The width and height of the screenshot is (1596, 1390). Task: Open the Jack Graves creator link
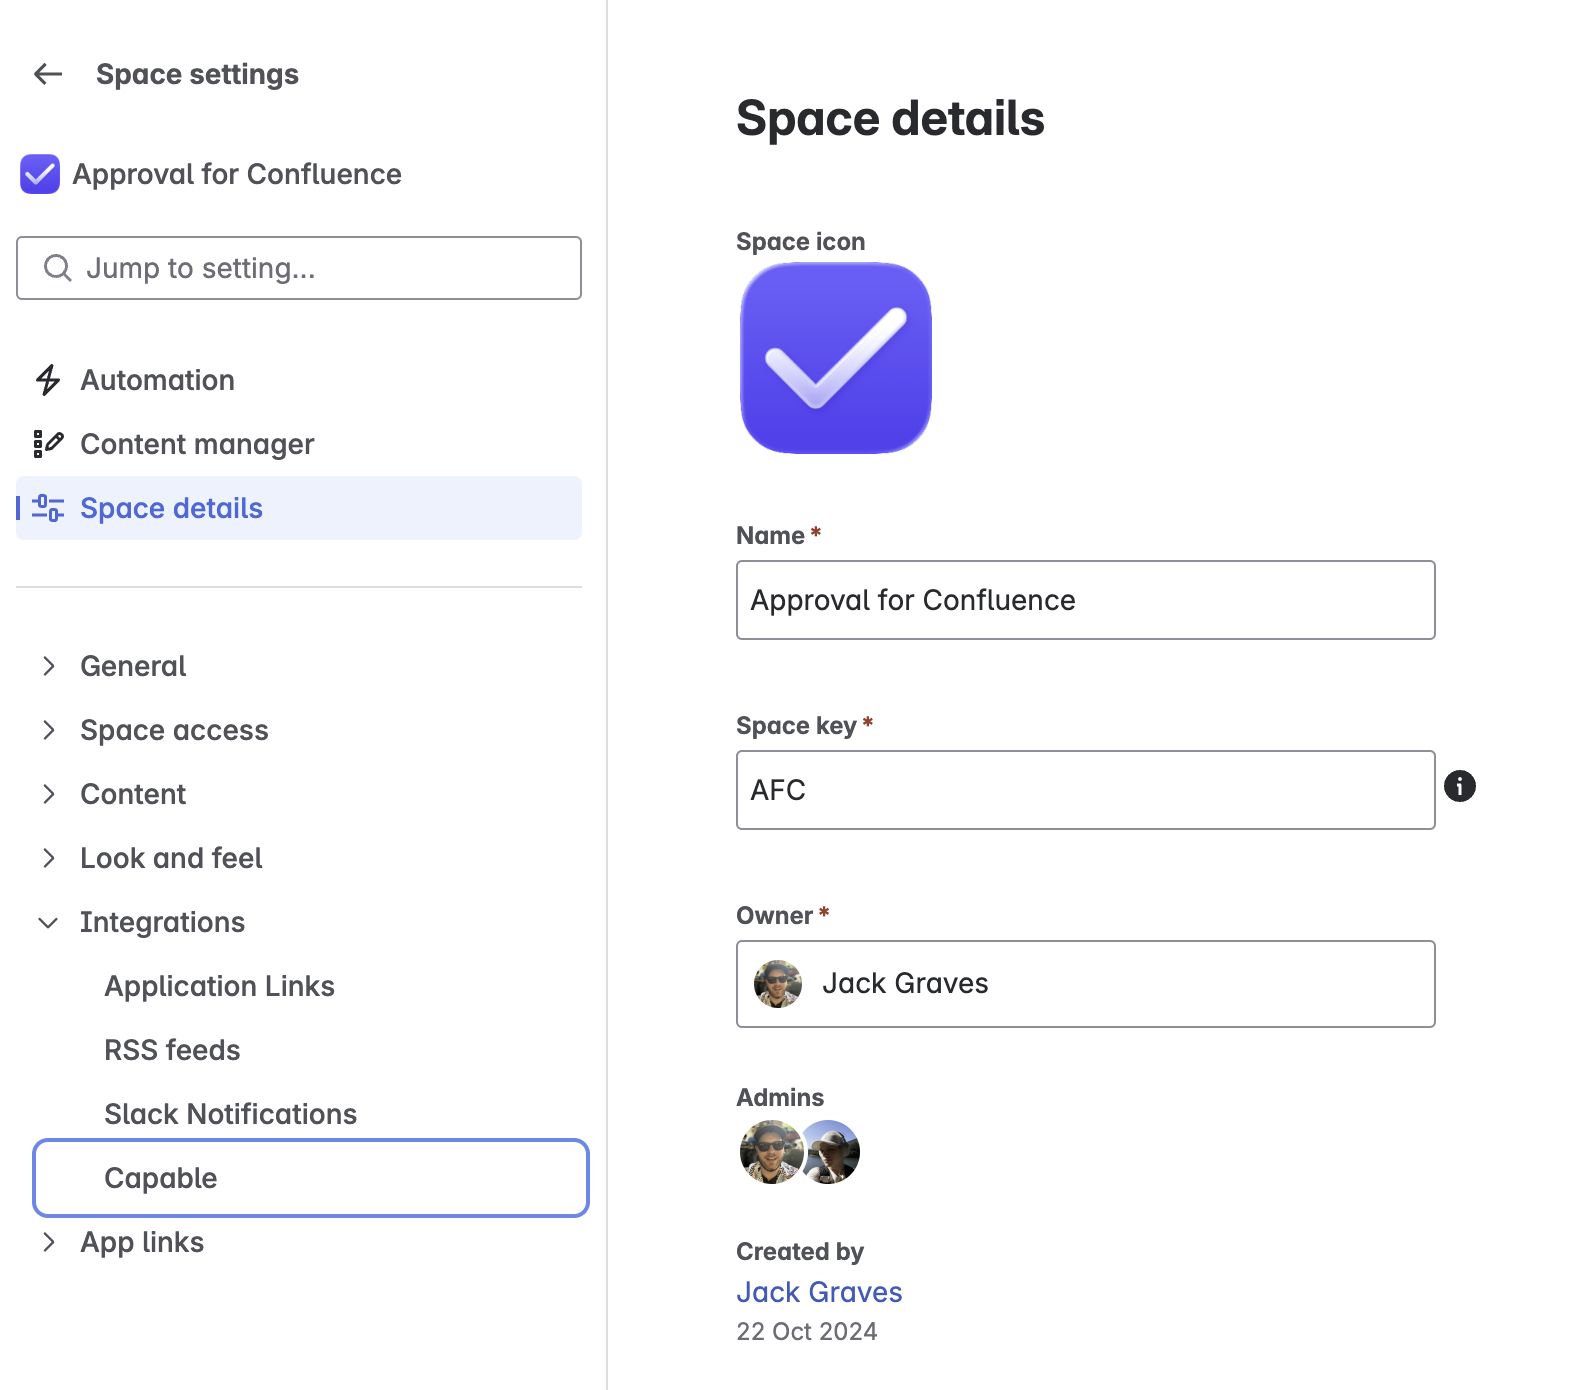pos(819,1292)
